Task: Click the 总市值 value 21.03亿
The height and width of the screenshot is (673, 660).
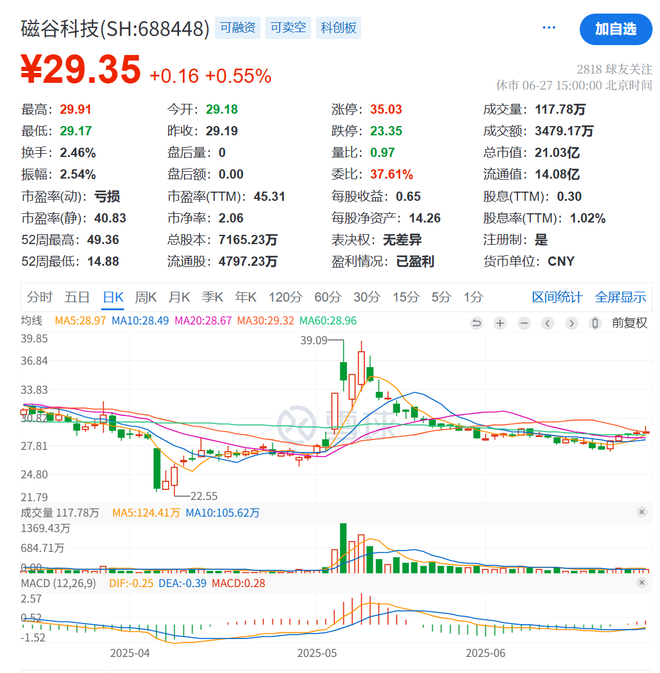Action: tap(557, 153)
